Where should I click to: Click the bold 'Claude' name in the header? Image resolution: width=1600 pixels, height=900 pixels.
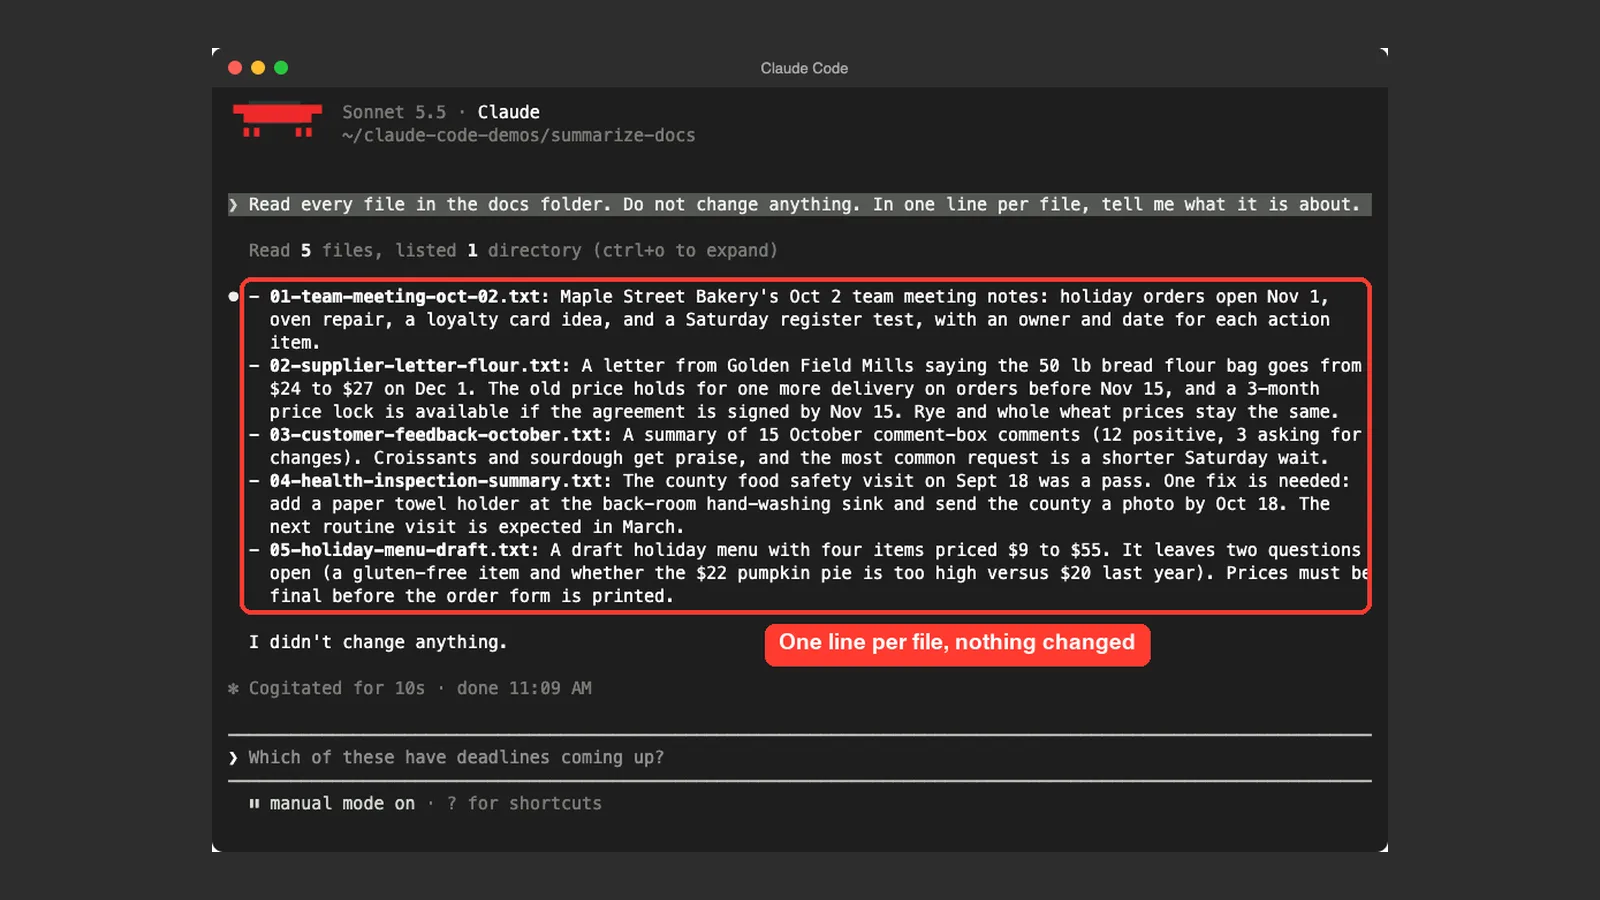click(x=508, y=112)
